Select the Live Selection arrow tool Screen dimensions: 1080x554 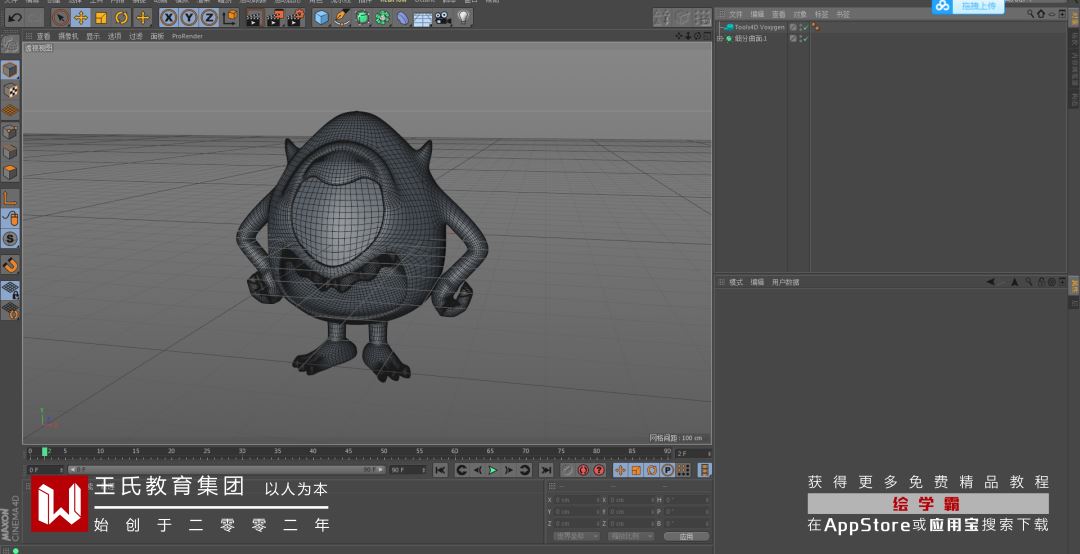coord(60,18)
